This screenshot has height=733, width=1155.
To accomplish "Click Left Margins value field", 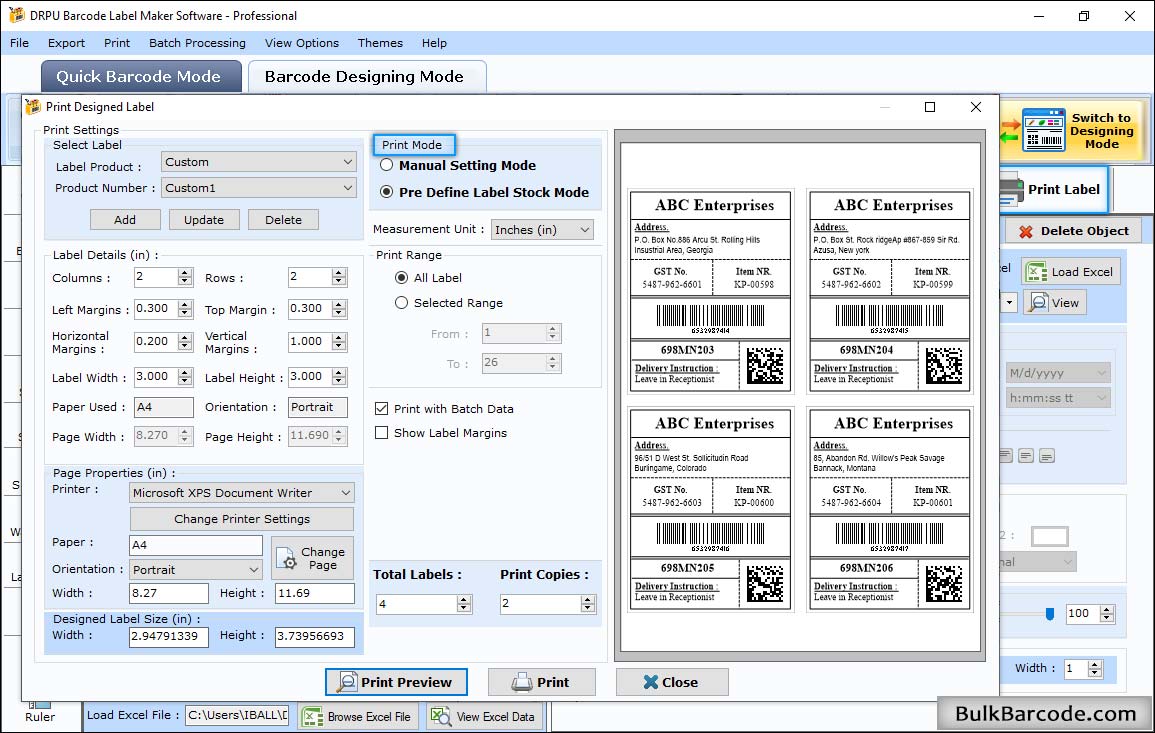I will [x=155, y=309].
